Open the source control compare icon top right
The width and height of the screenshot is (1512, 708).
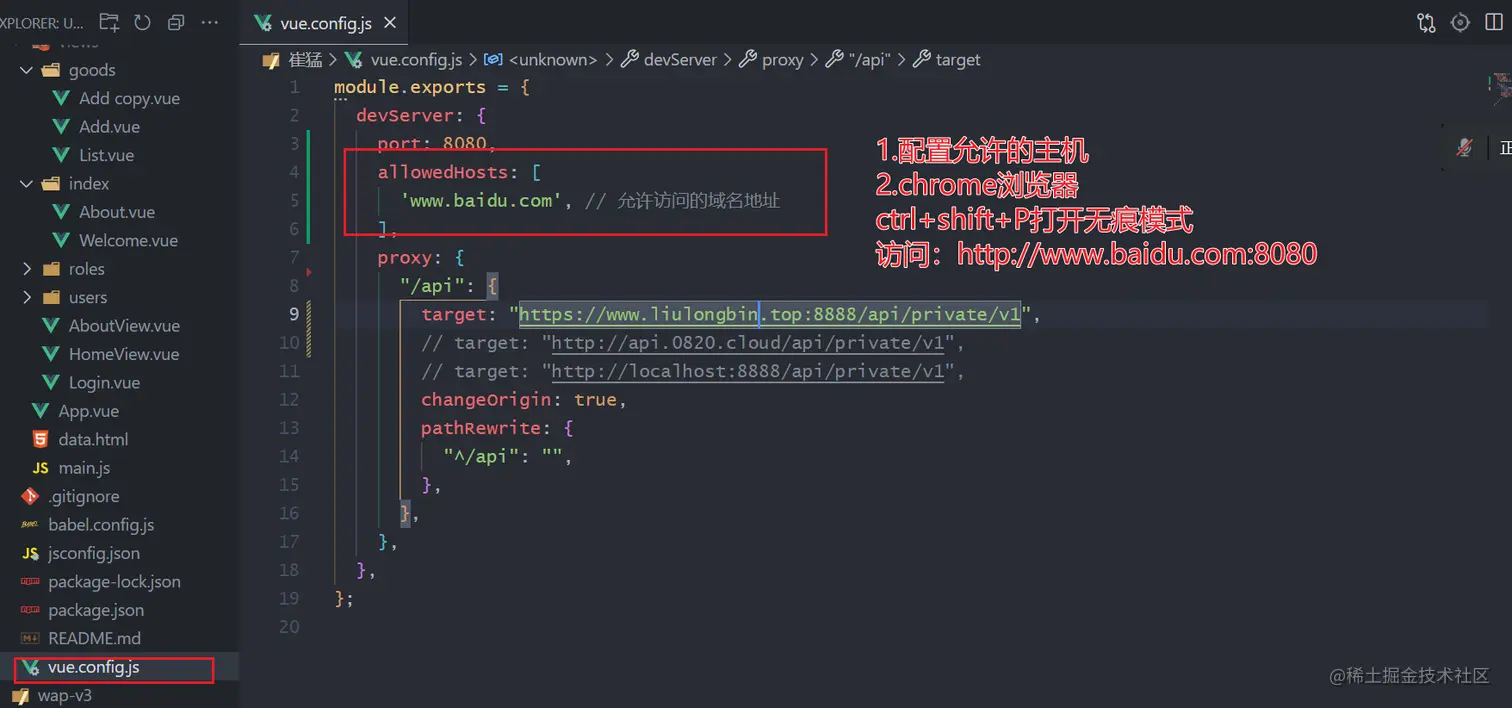[1424, 21]
